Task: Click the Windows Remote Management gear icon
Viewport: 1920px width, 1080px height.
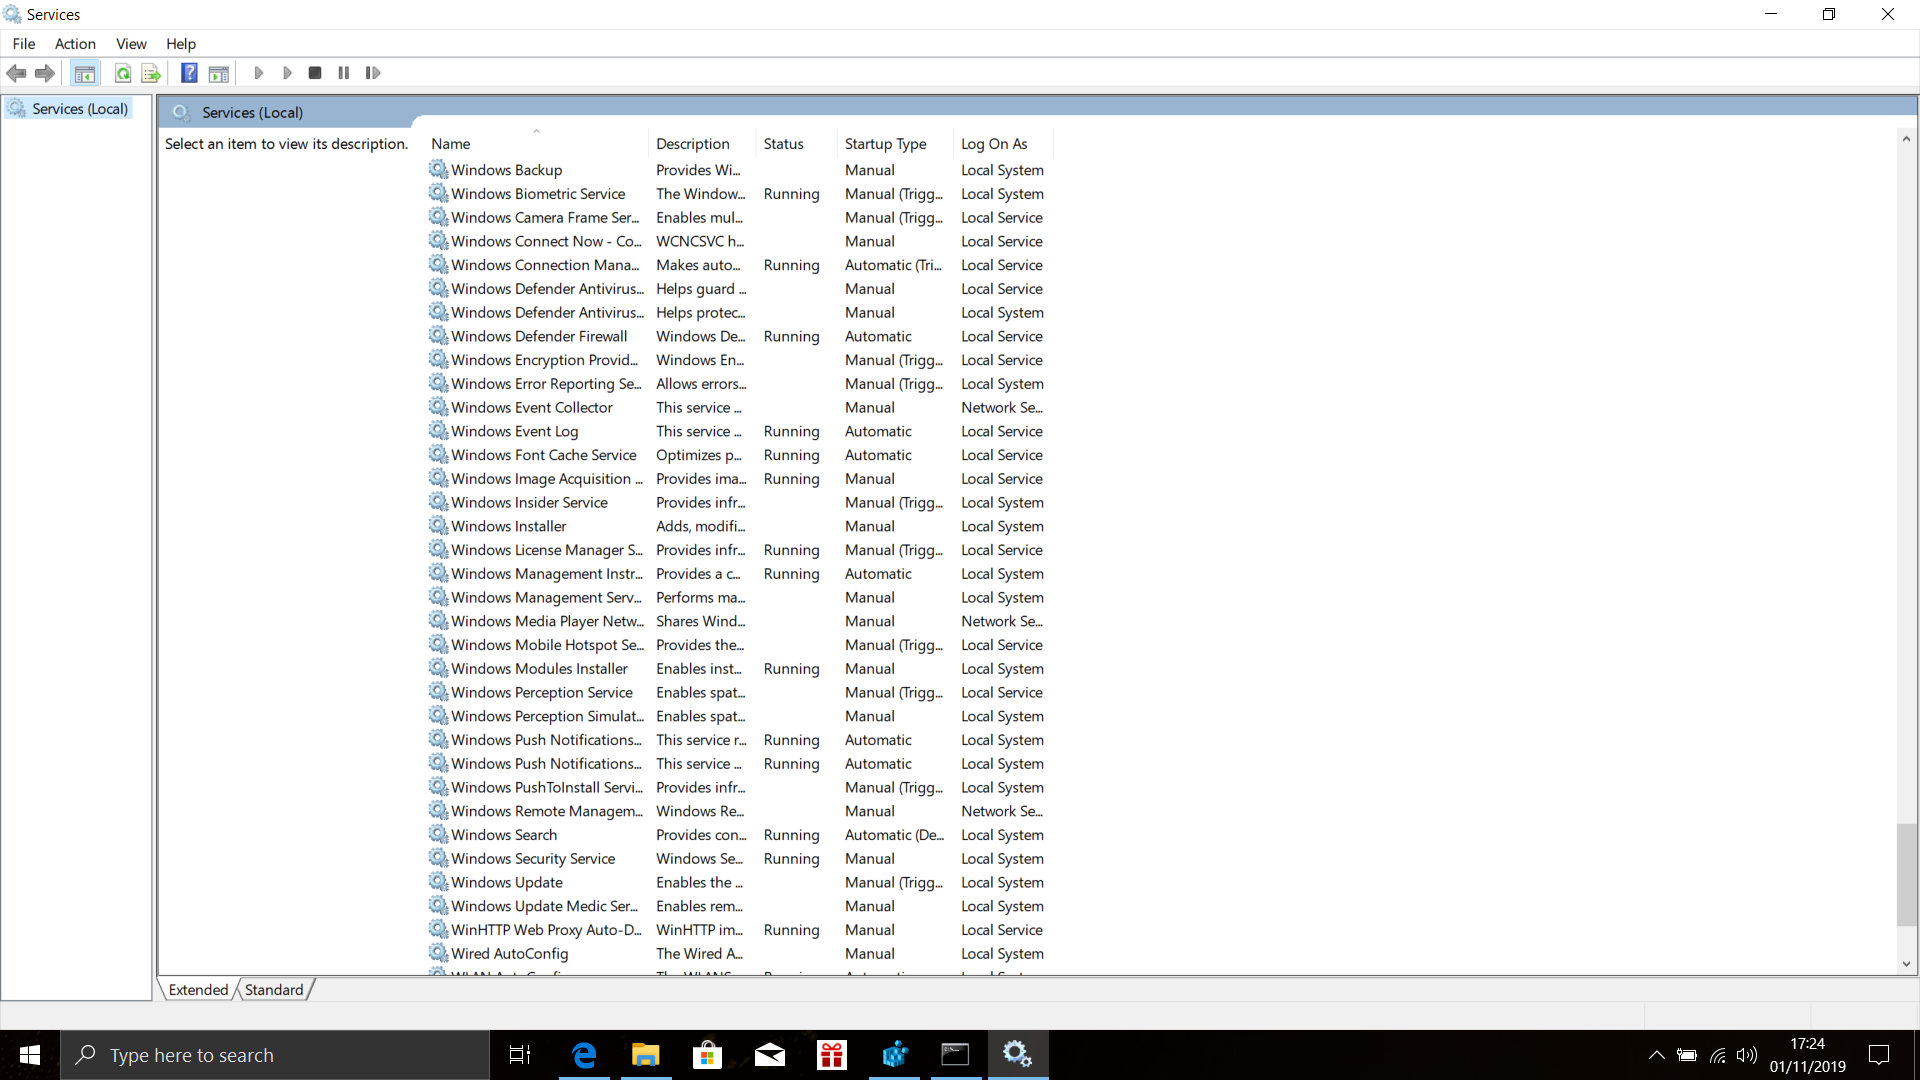Action: 438,810
